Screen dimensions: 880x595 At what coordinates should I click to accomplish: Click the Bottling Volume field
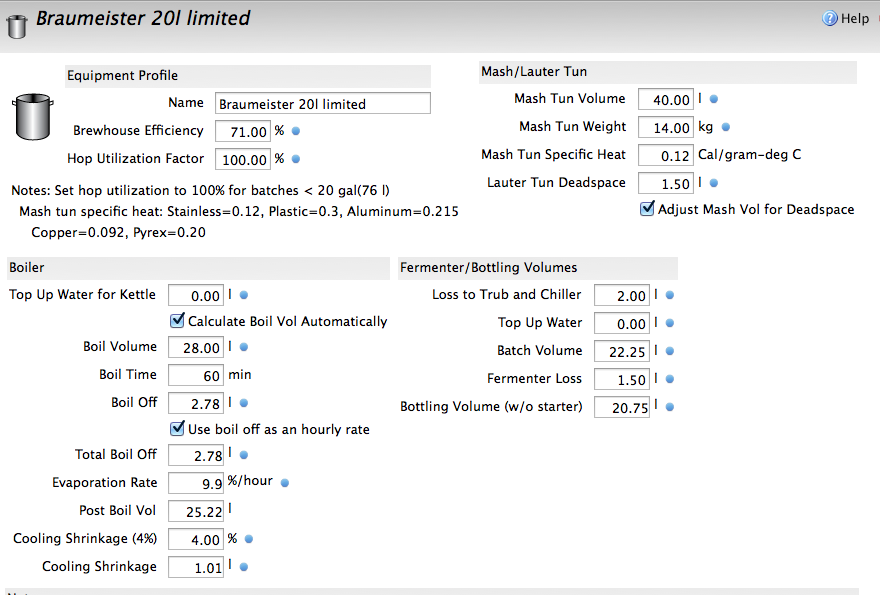(x=622, y=407)
